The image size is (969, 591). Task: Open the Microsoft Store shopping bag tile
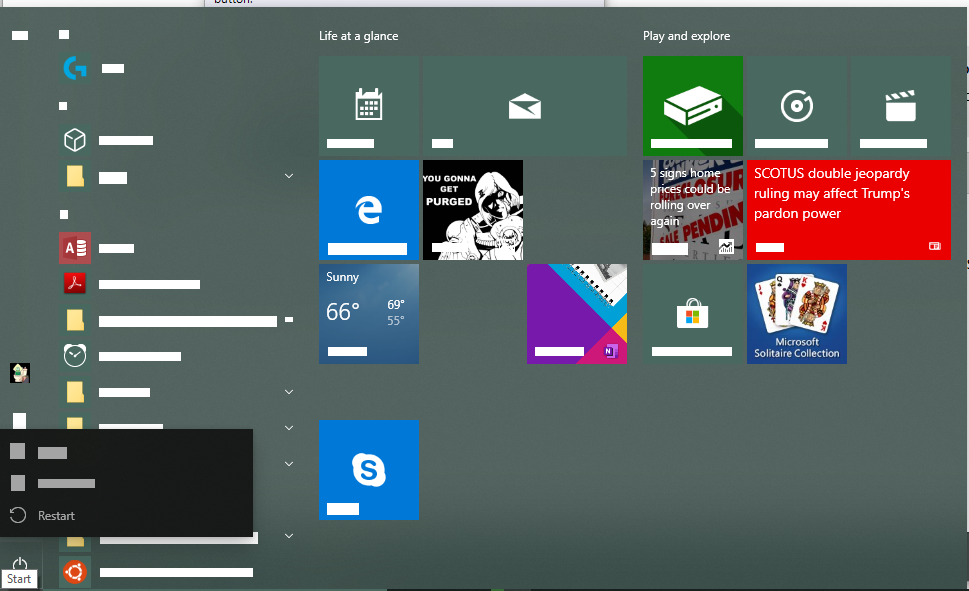pos(693,314)
